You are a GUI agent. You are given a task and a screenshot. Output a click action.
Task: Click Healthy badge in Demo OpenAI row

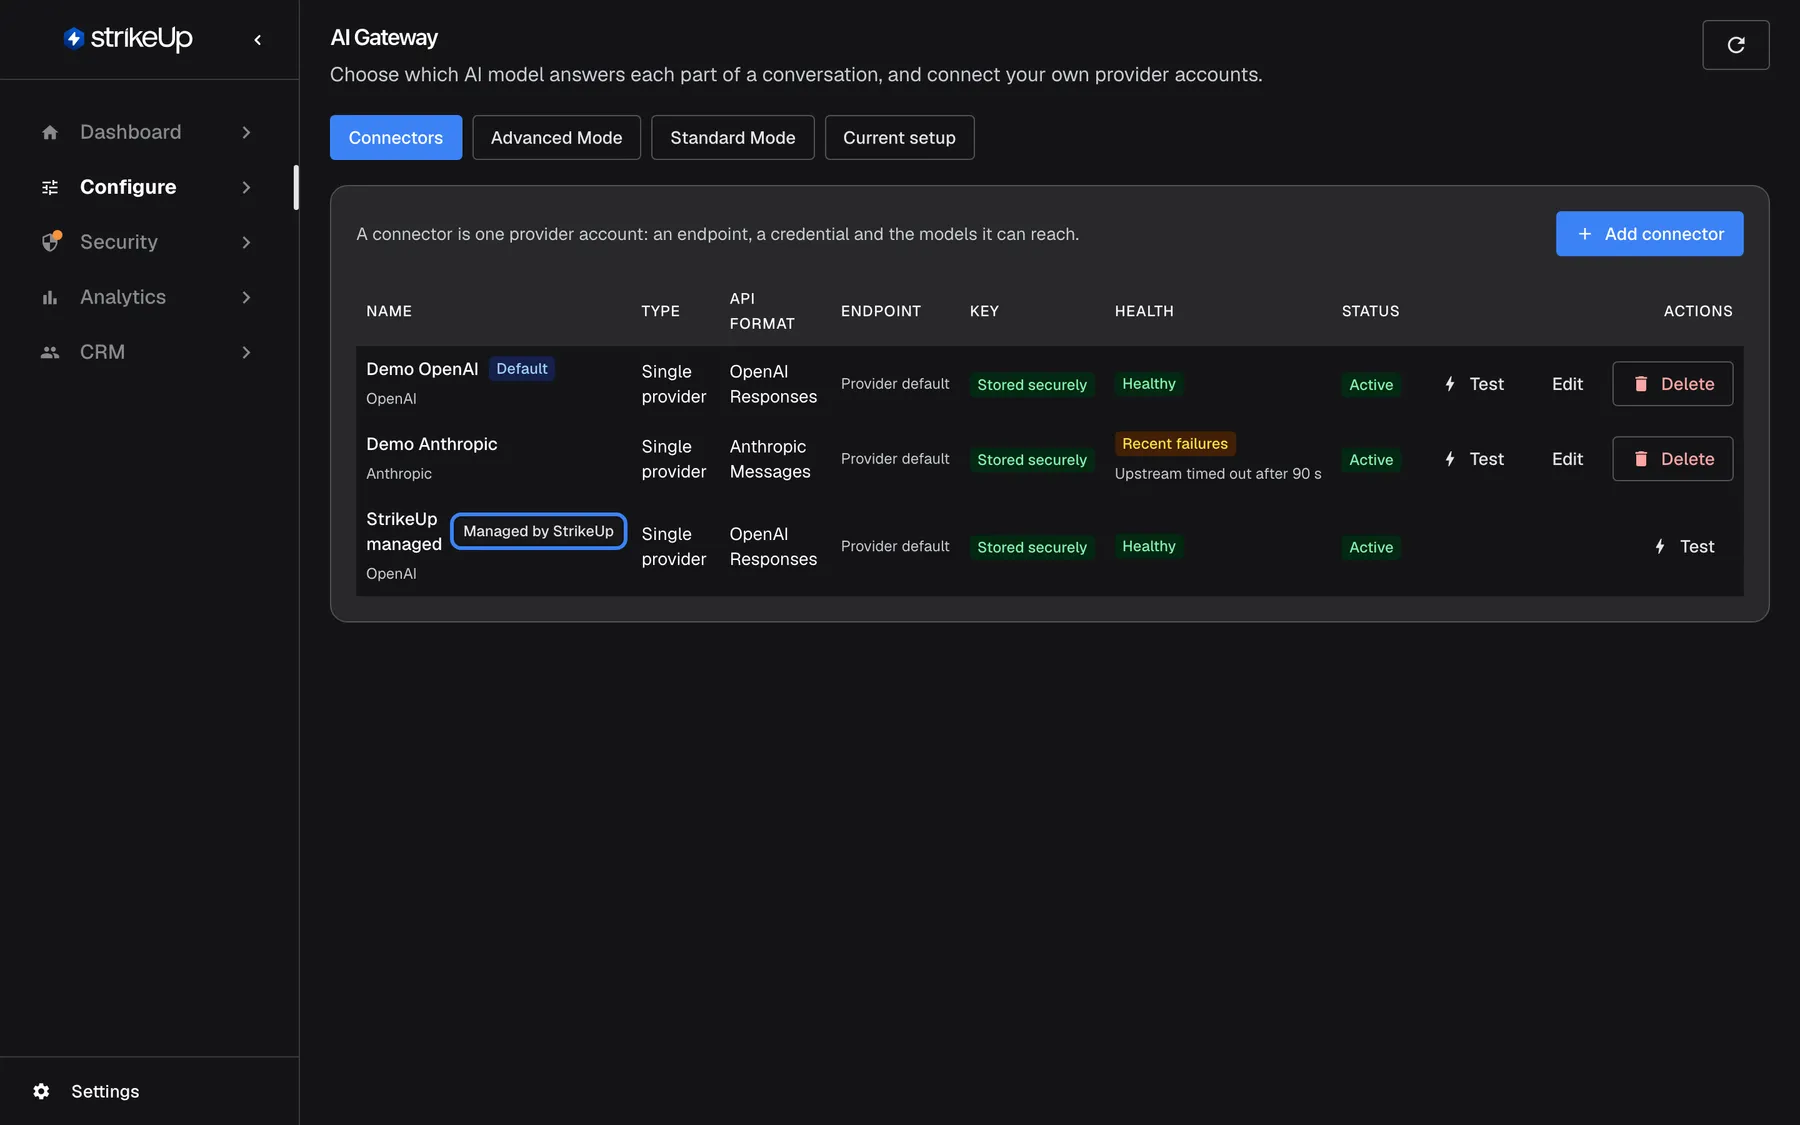coord(1149,384)
